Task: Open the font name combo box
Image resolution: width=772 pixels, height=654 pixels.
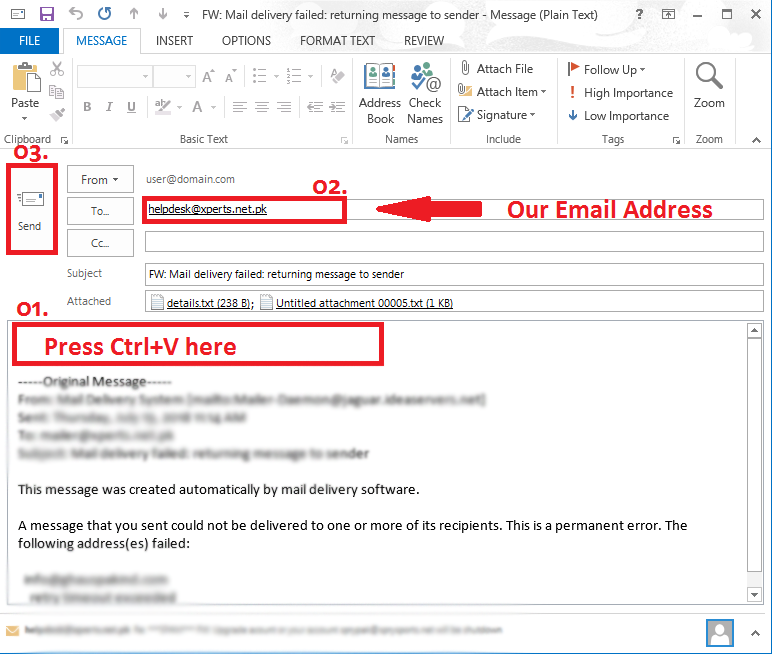Action: tap(114, 76)
